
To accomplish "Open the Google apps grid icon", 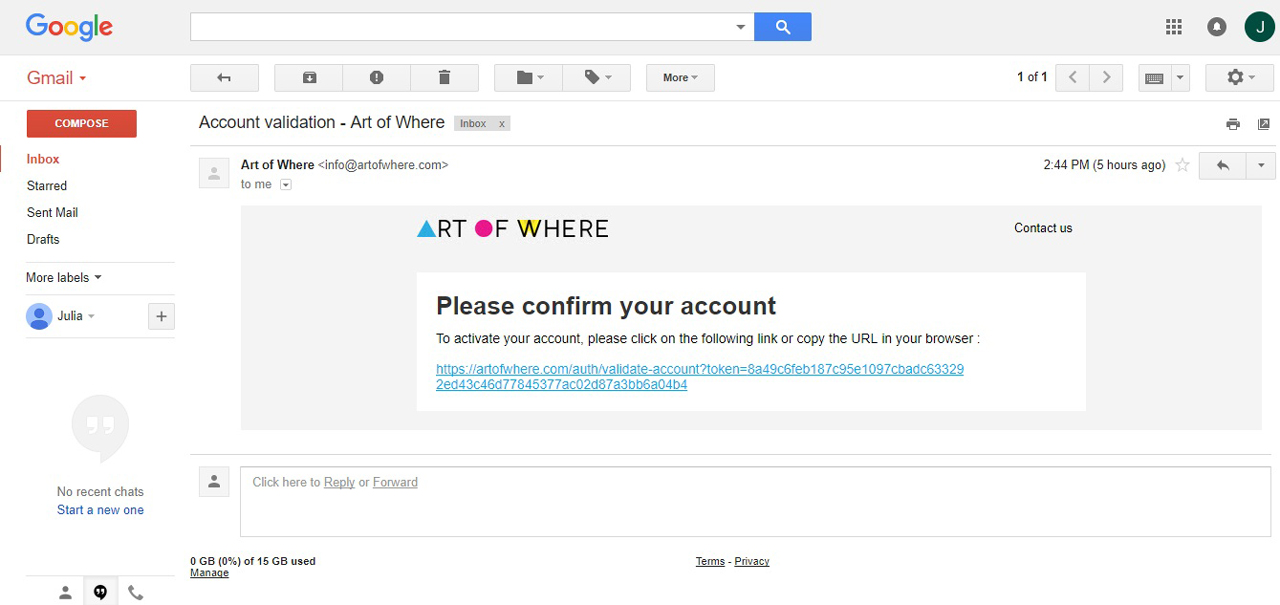I will coord(1174,27).
